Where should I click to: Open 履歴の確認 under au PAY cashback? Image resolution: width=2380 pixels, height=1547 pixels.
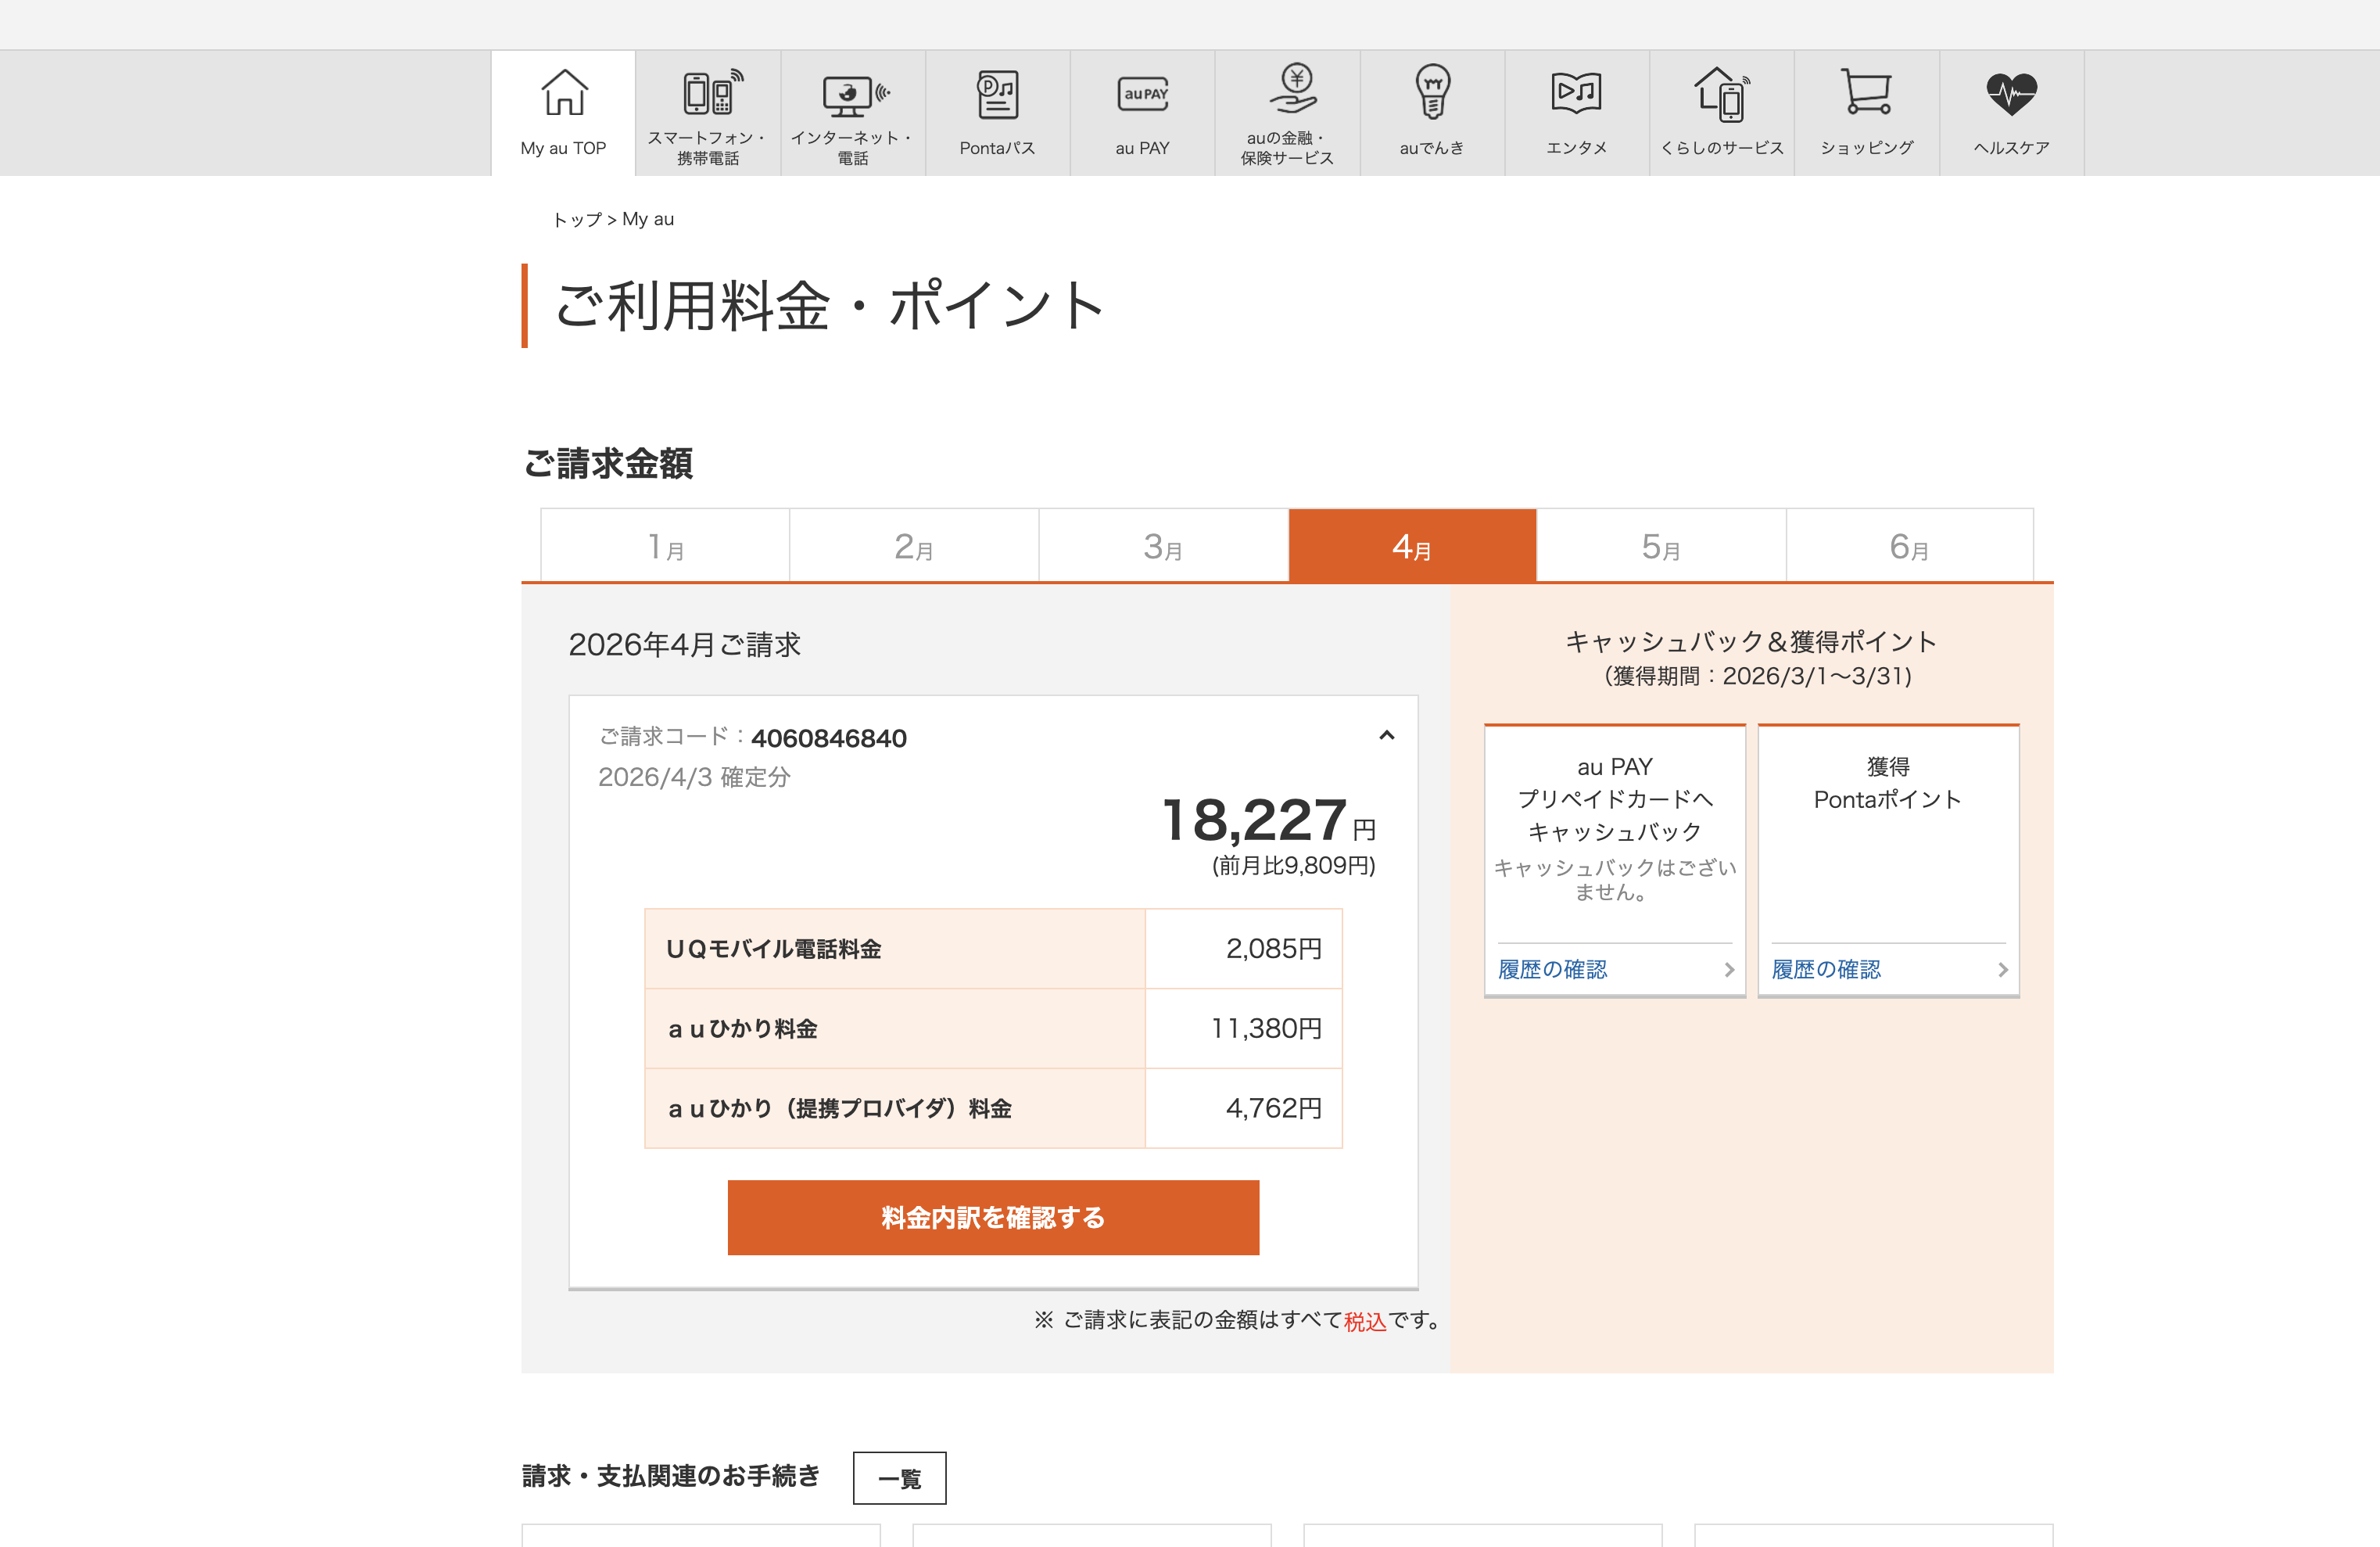click(1552, 969)
